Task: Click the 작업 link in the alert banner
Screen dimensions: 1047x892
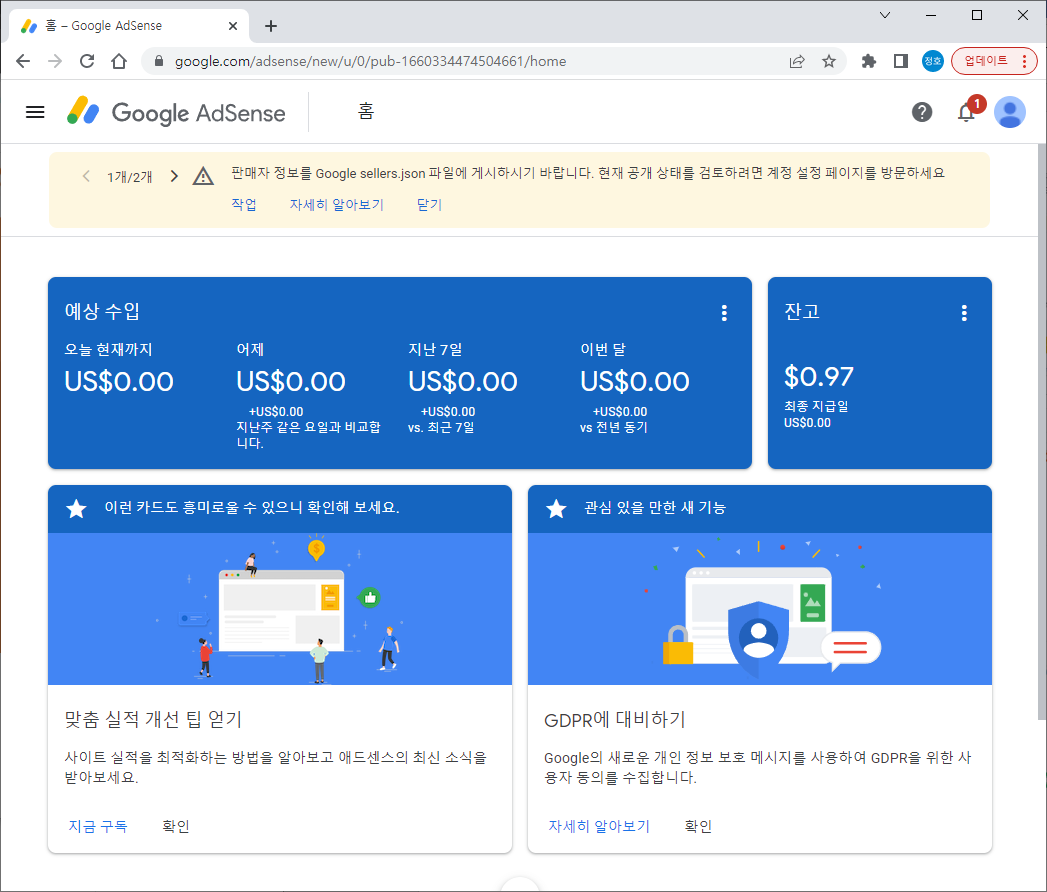Action: pos(244,204)
